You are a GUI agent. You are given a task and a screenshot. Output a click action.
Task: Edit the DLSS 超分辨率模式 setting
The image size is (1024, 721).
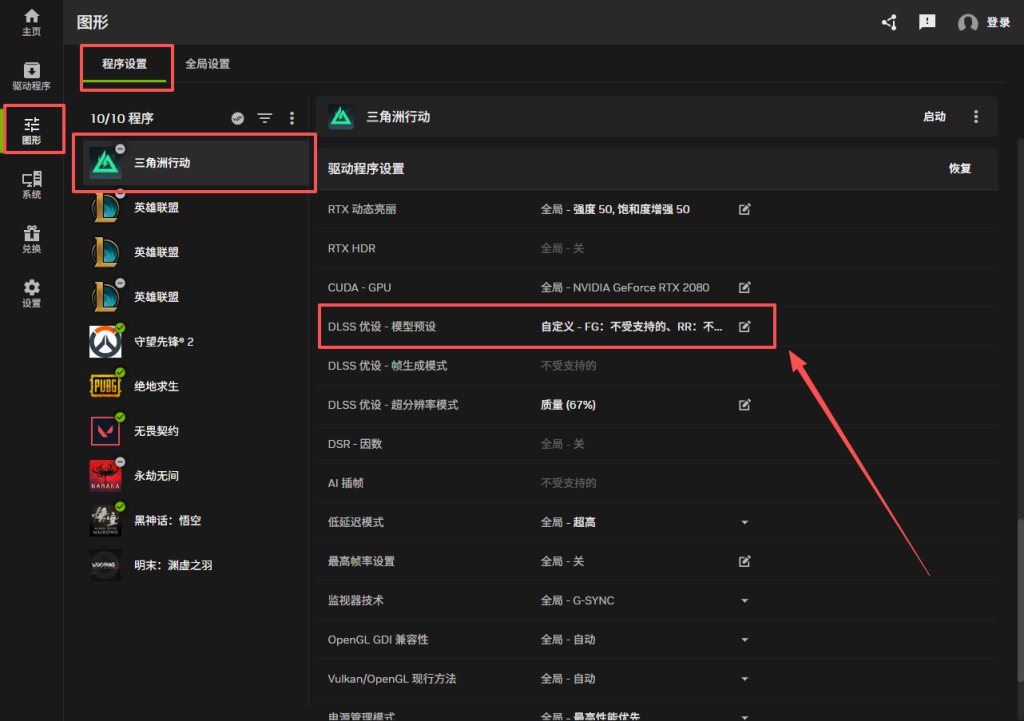(x=744, y=405)
